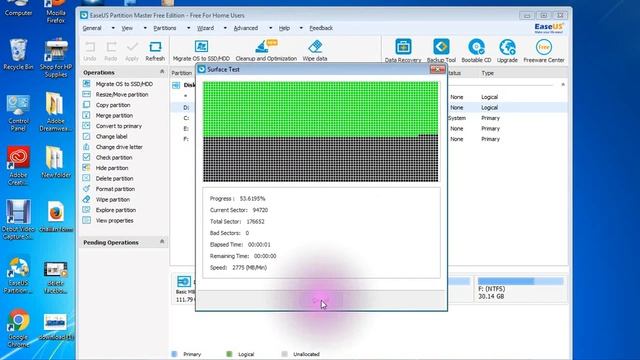Click the Feedback link

[x=321, y=28]
